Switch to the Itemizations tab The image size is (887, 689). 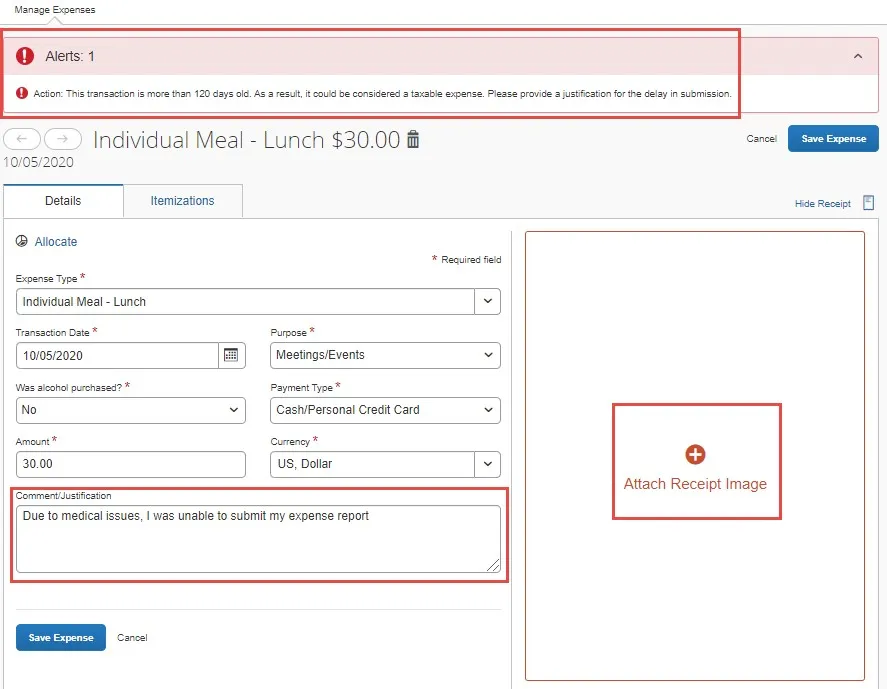(183, 201)
